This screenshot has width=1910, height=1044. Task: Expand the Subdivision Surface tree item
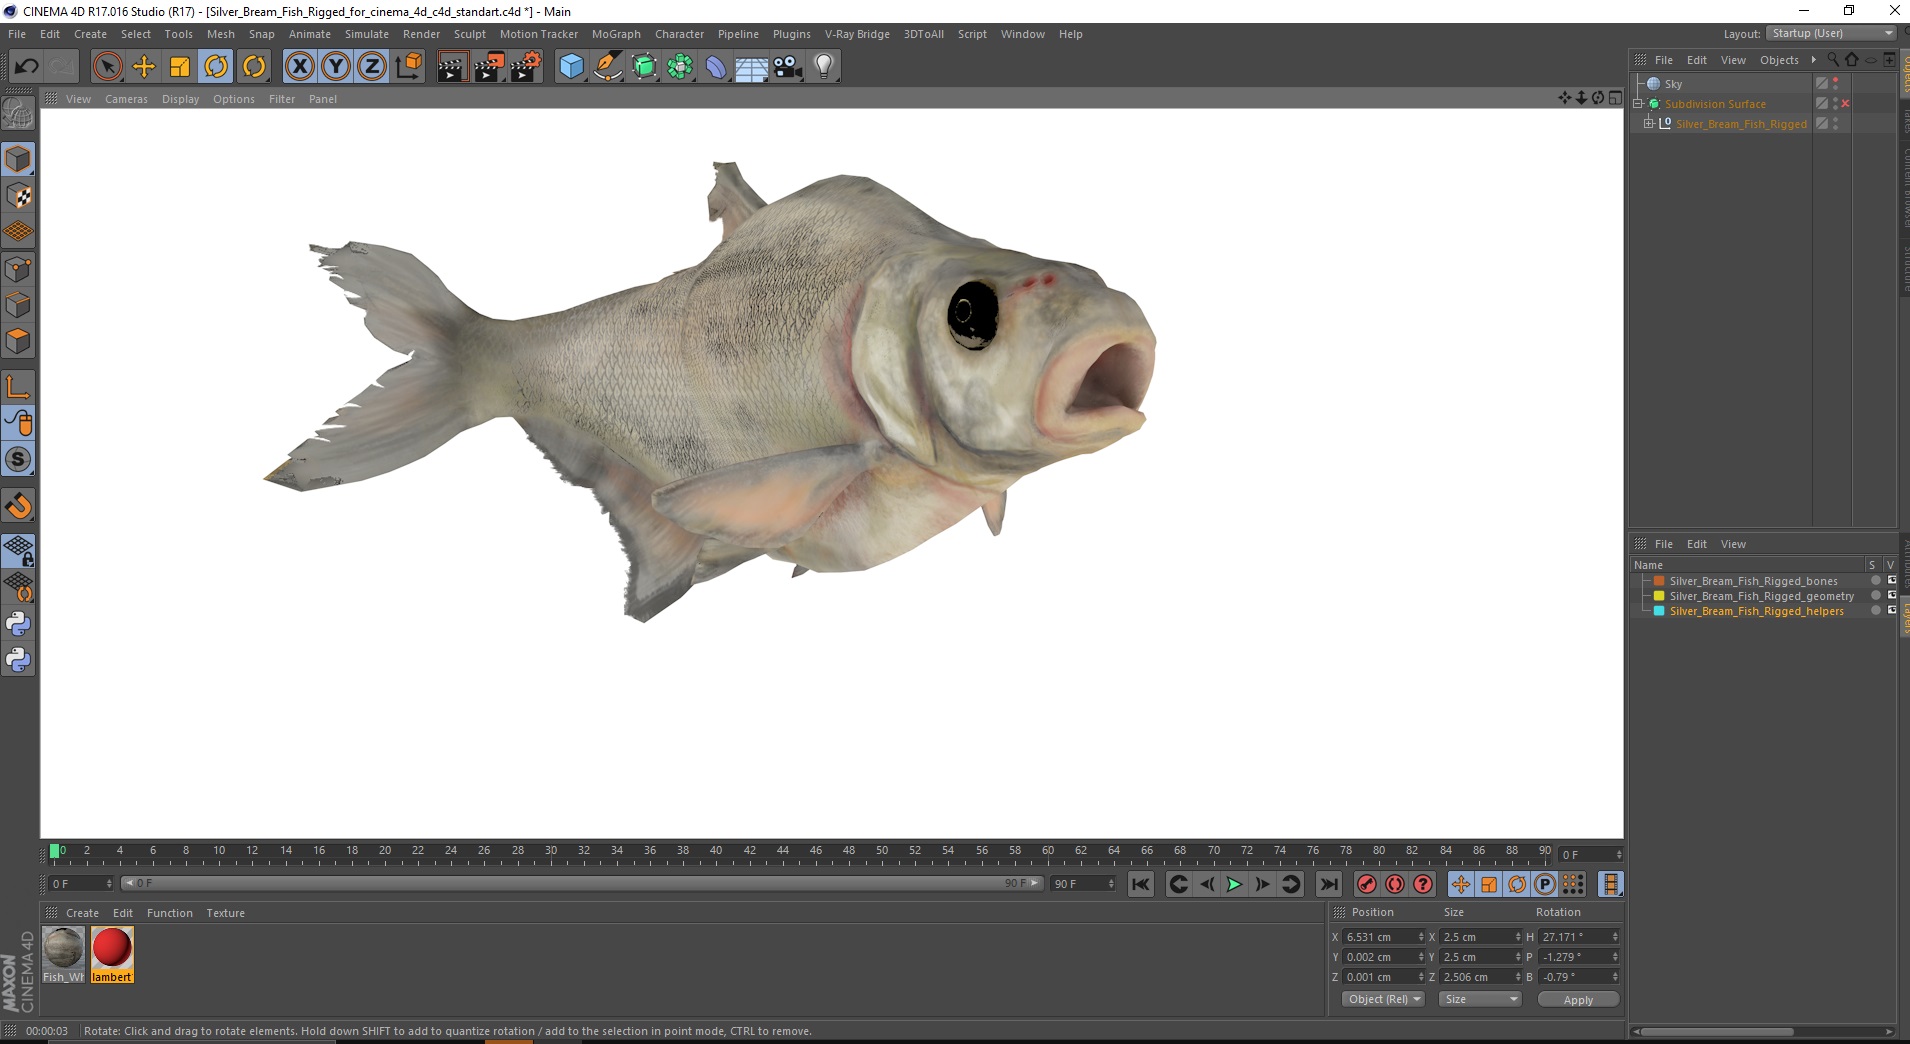point(1639,104)
